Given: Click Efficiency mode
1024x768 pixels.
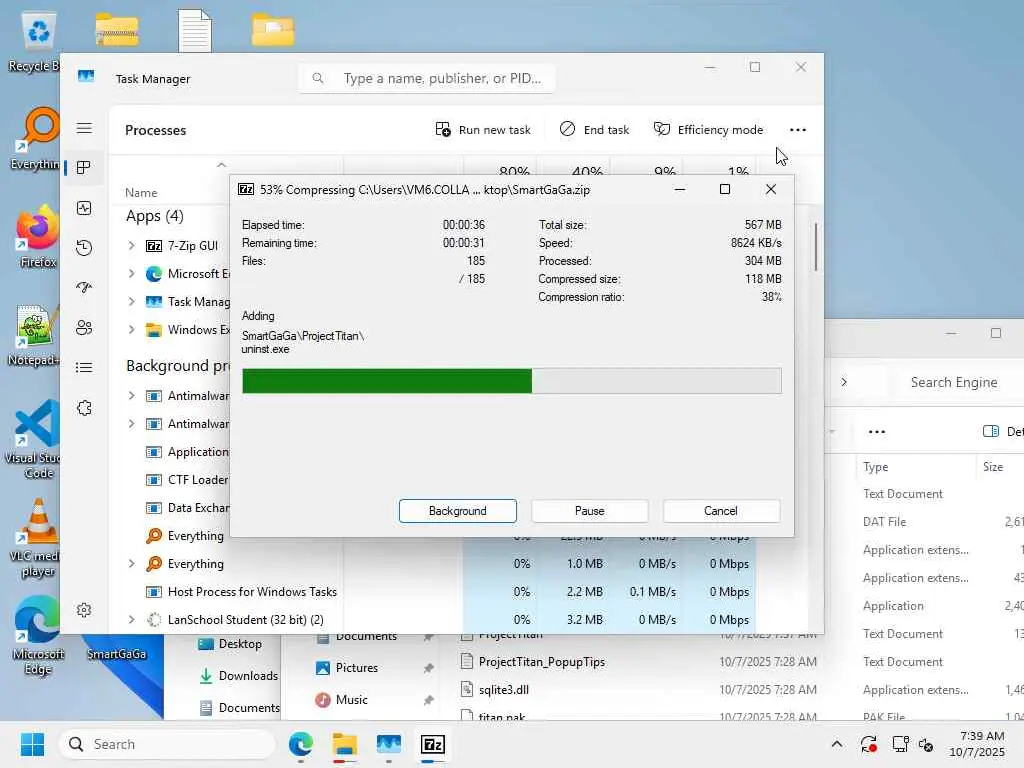Looking at the screenshot, I should point(709,129).
